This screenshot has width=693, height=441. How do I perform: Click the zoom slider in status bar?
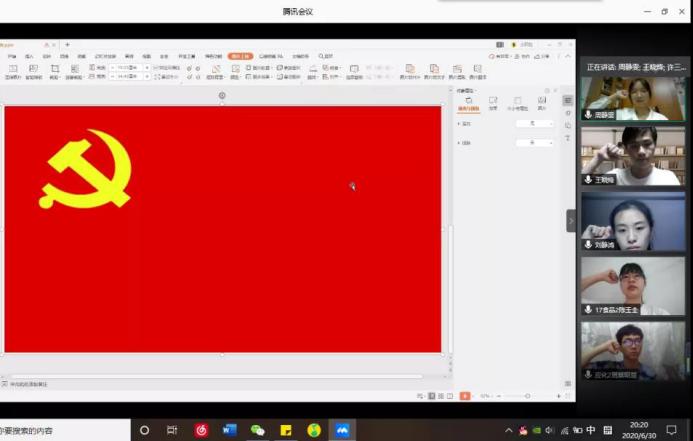(528, 396)
